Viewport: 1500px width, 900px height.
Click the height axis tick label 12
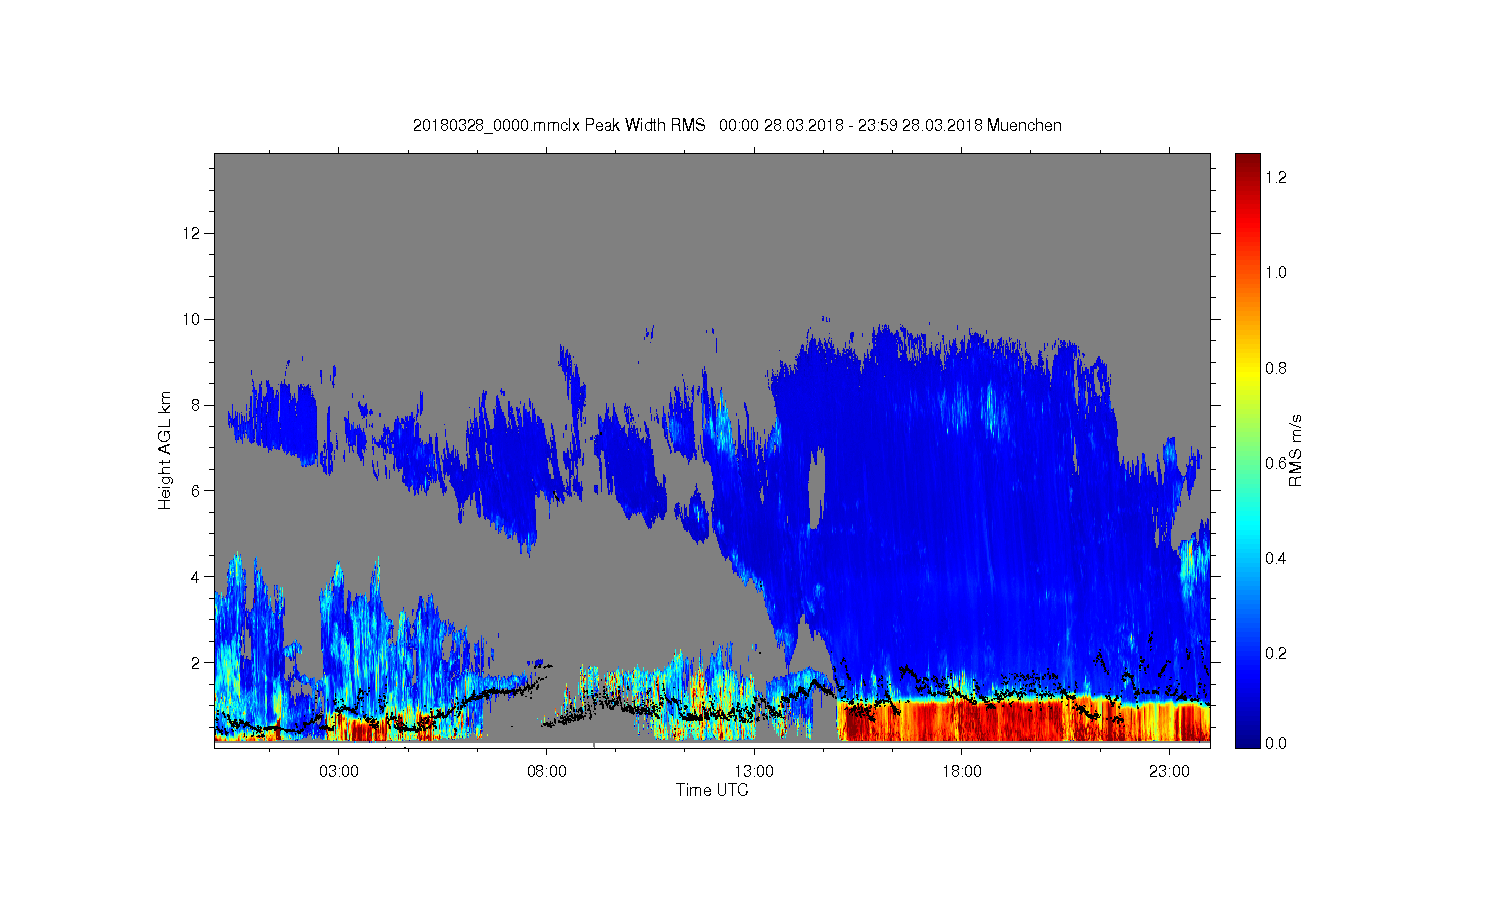193,233
